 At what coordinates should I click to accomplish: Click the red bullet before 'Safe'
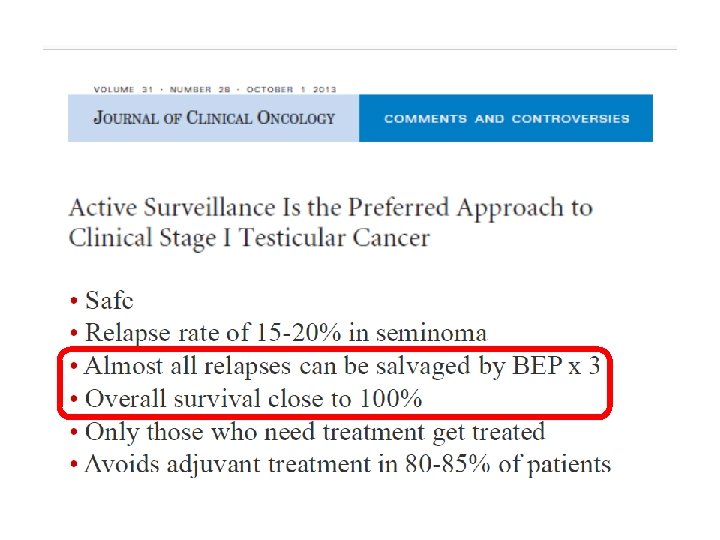[74, 301]
